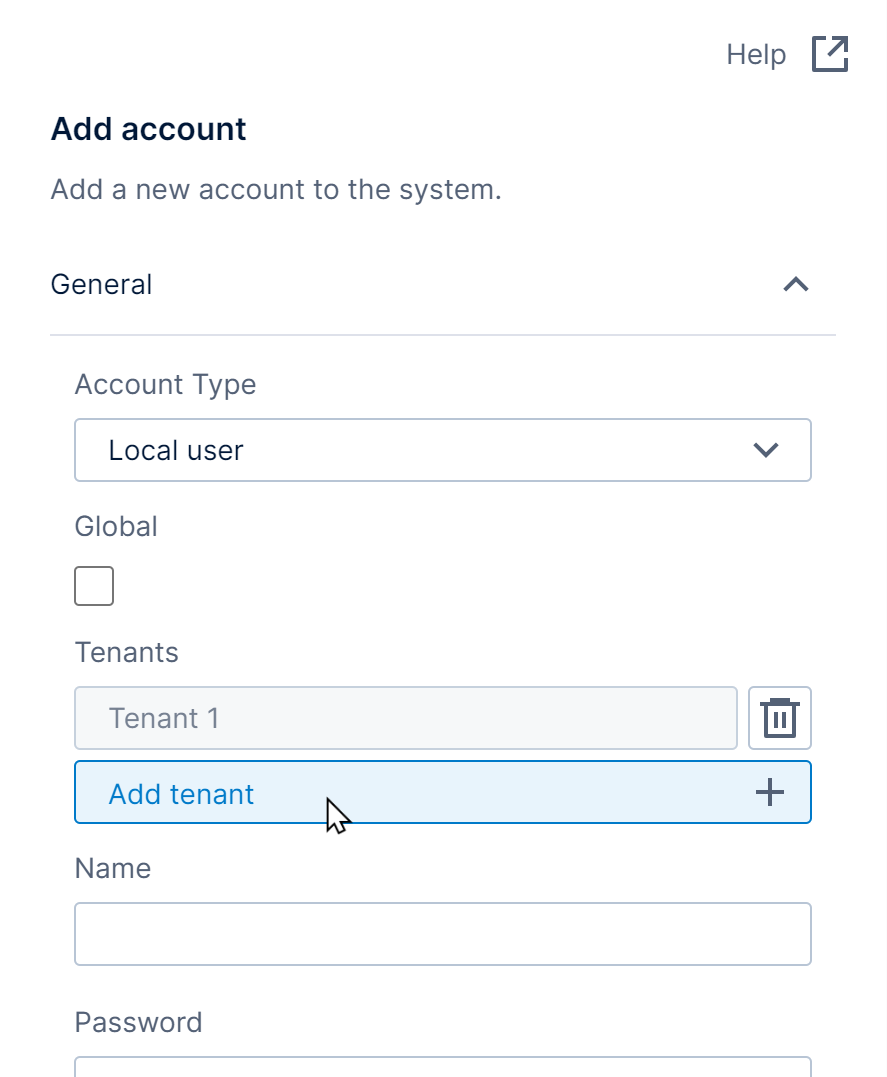Click the Help link
887x1077 pixels.
pos(756,54)
